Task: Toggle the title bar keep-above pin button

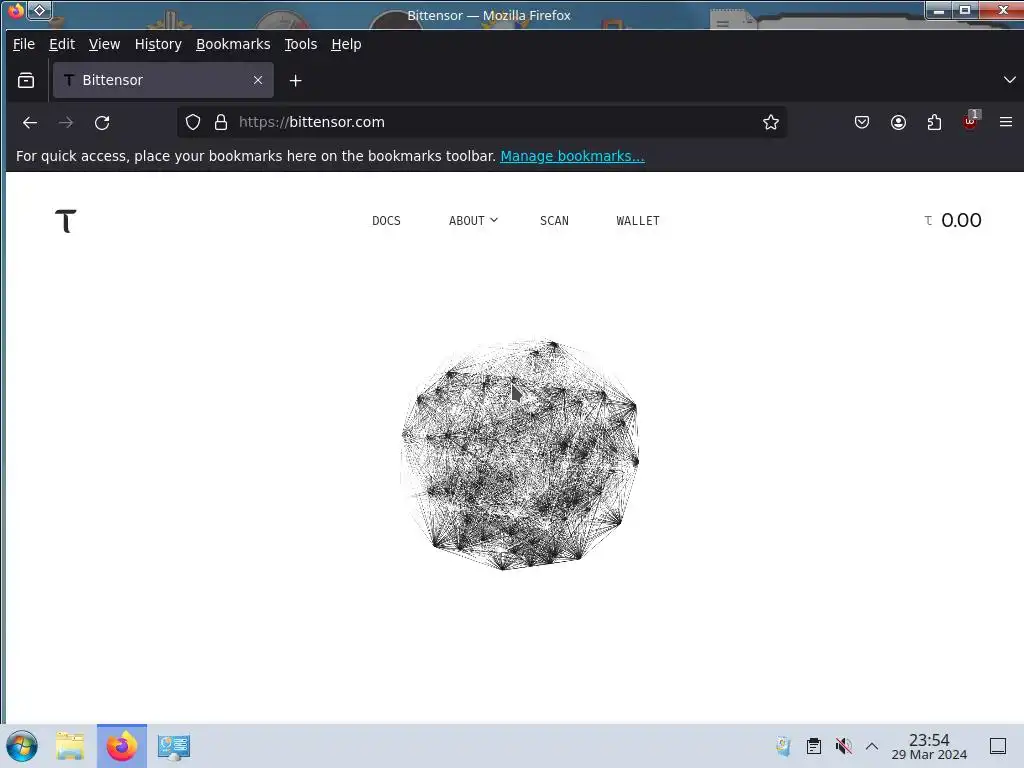Action: tap(39, 10)
